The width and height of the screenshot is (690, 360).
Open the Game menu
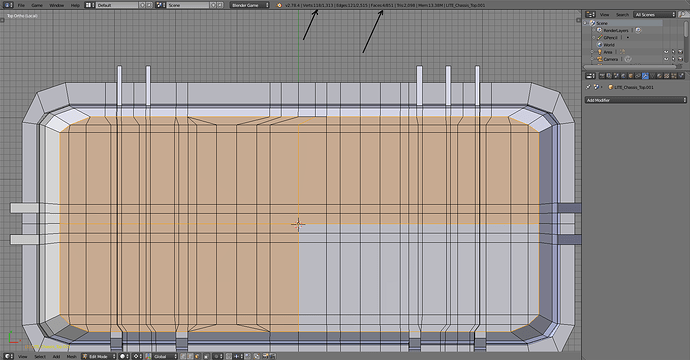point(37,5)
